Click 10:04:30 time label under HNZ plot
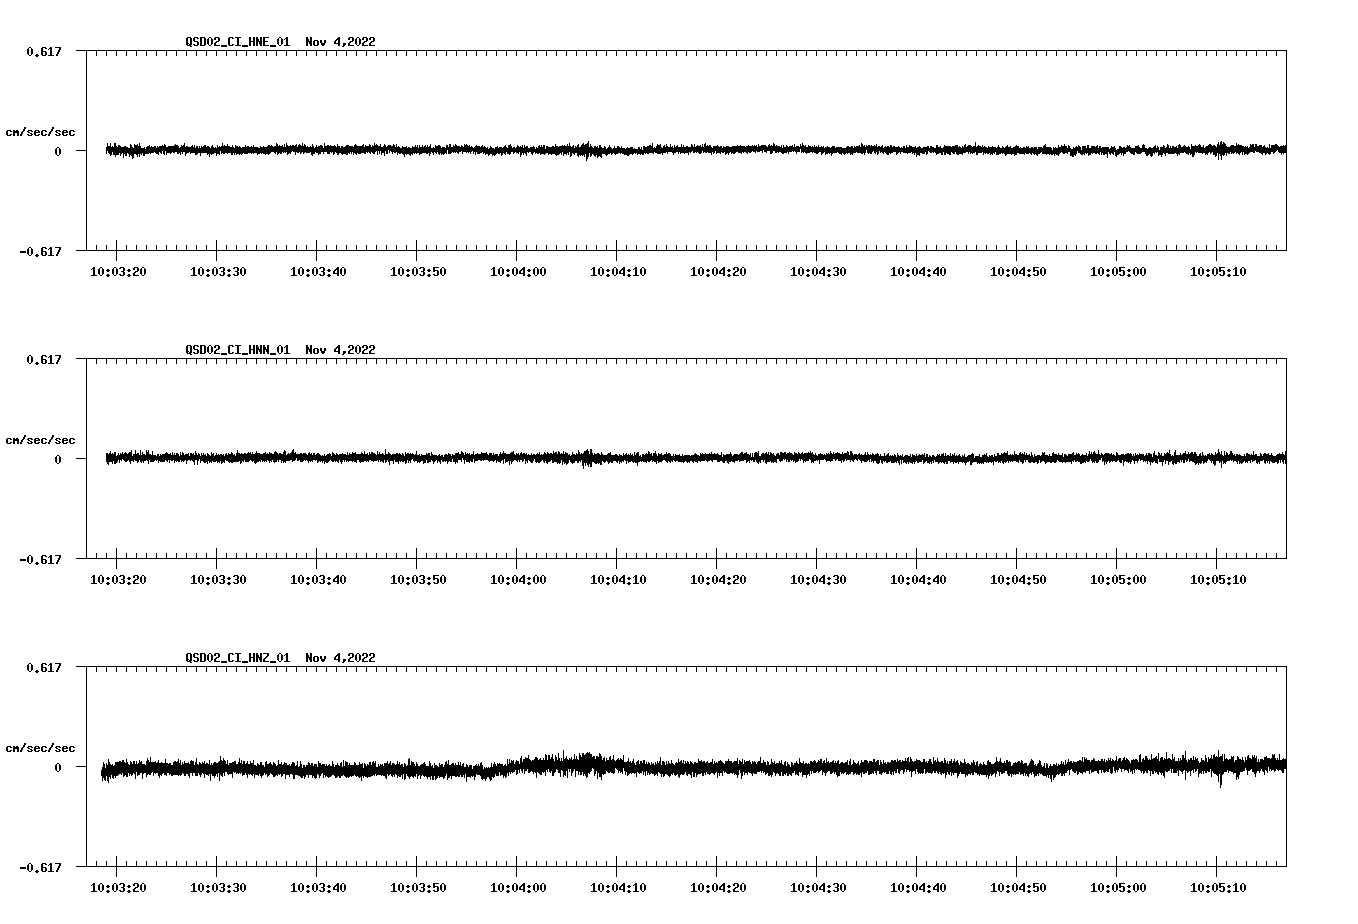Screen dimensions: 1358x924 tap(818, 888)
